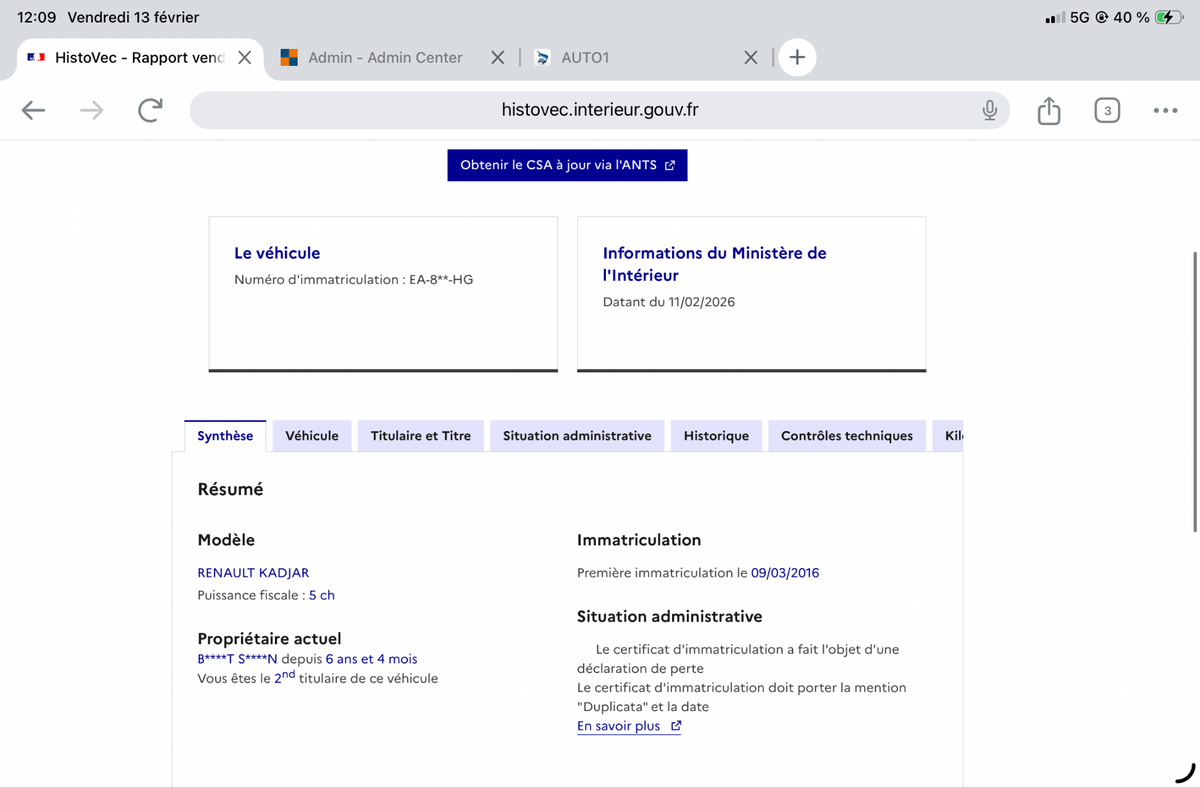The image size is (1200, 788).
Task: Tap the browser forward arrow
Action: 91,110
